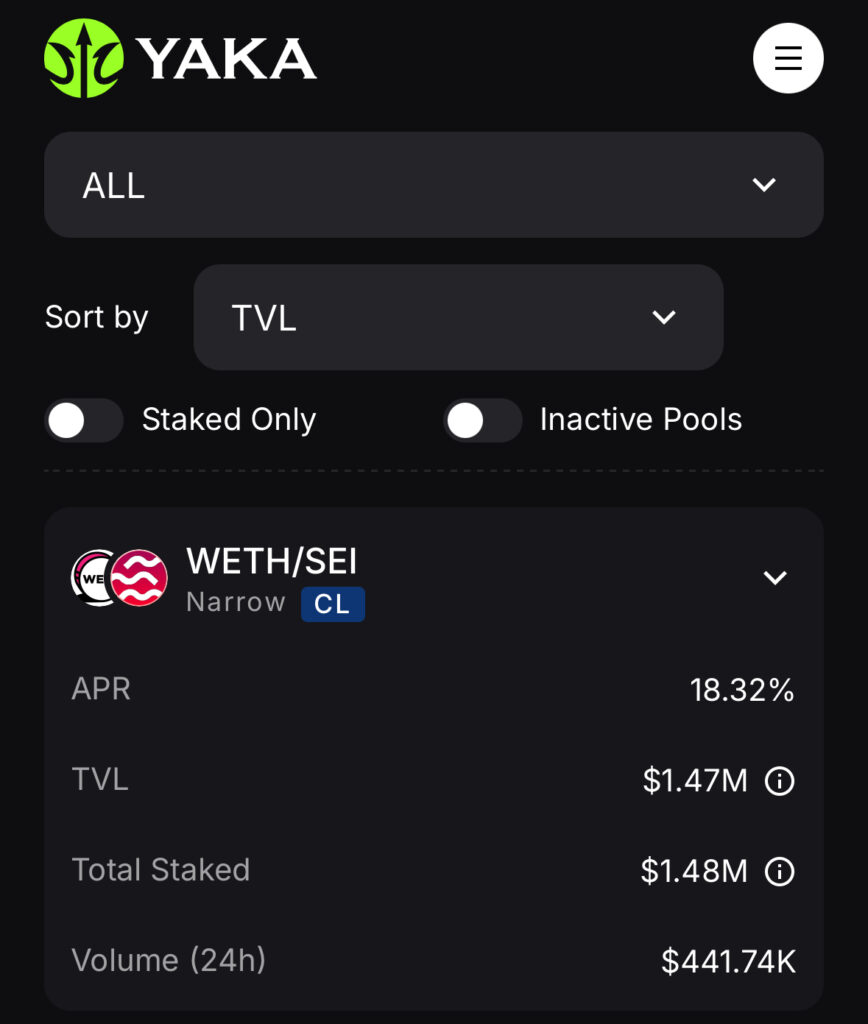Select the WETH/SEI pool title
Viewport: 868px width, 1024px height.
[272, 561]
